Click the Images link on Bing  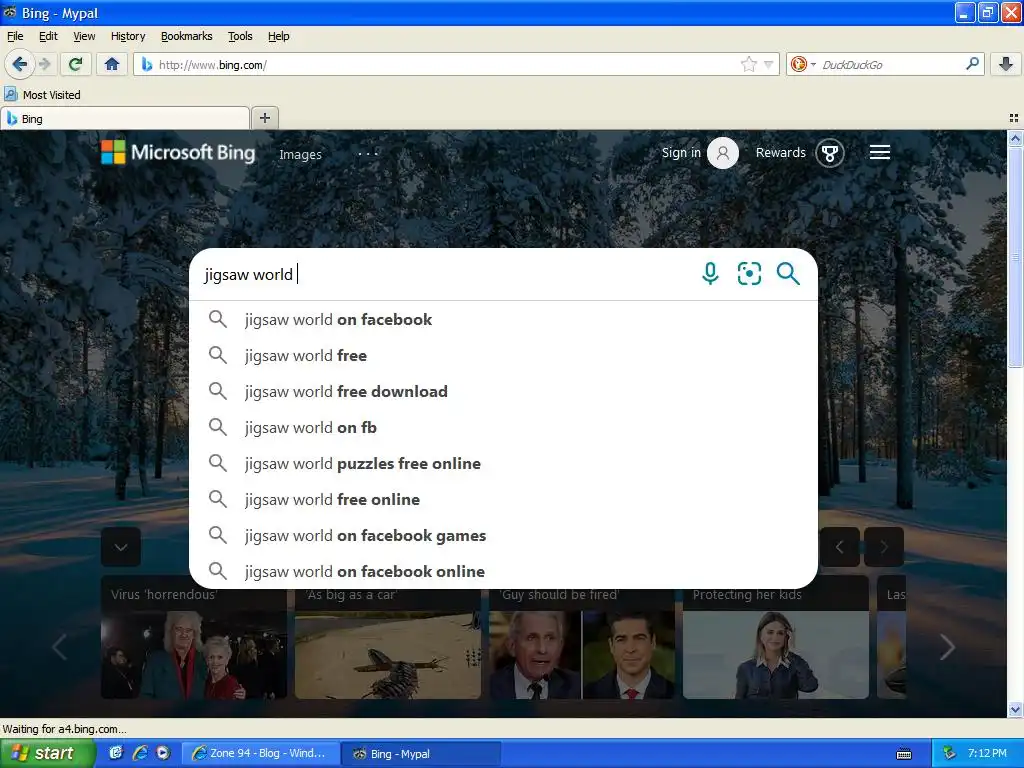[300, 155]
